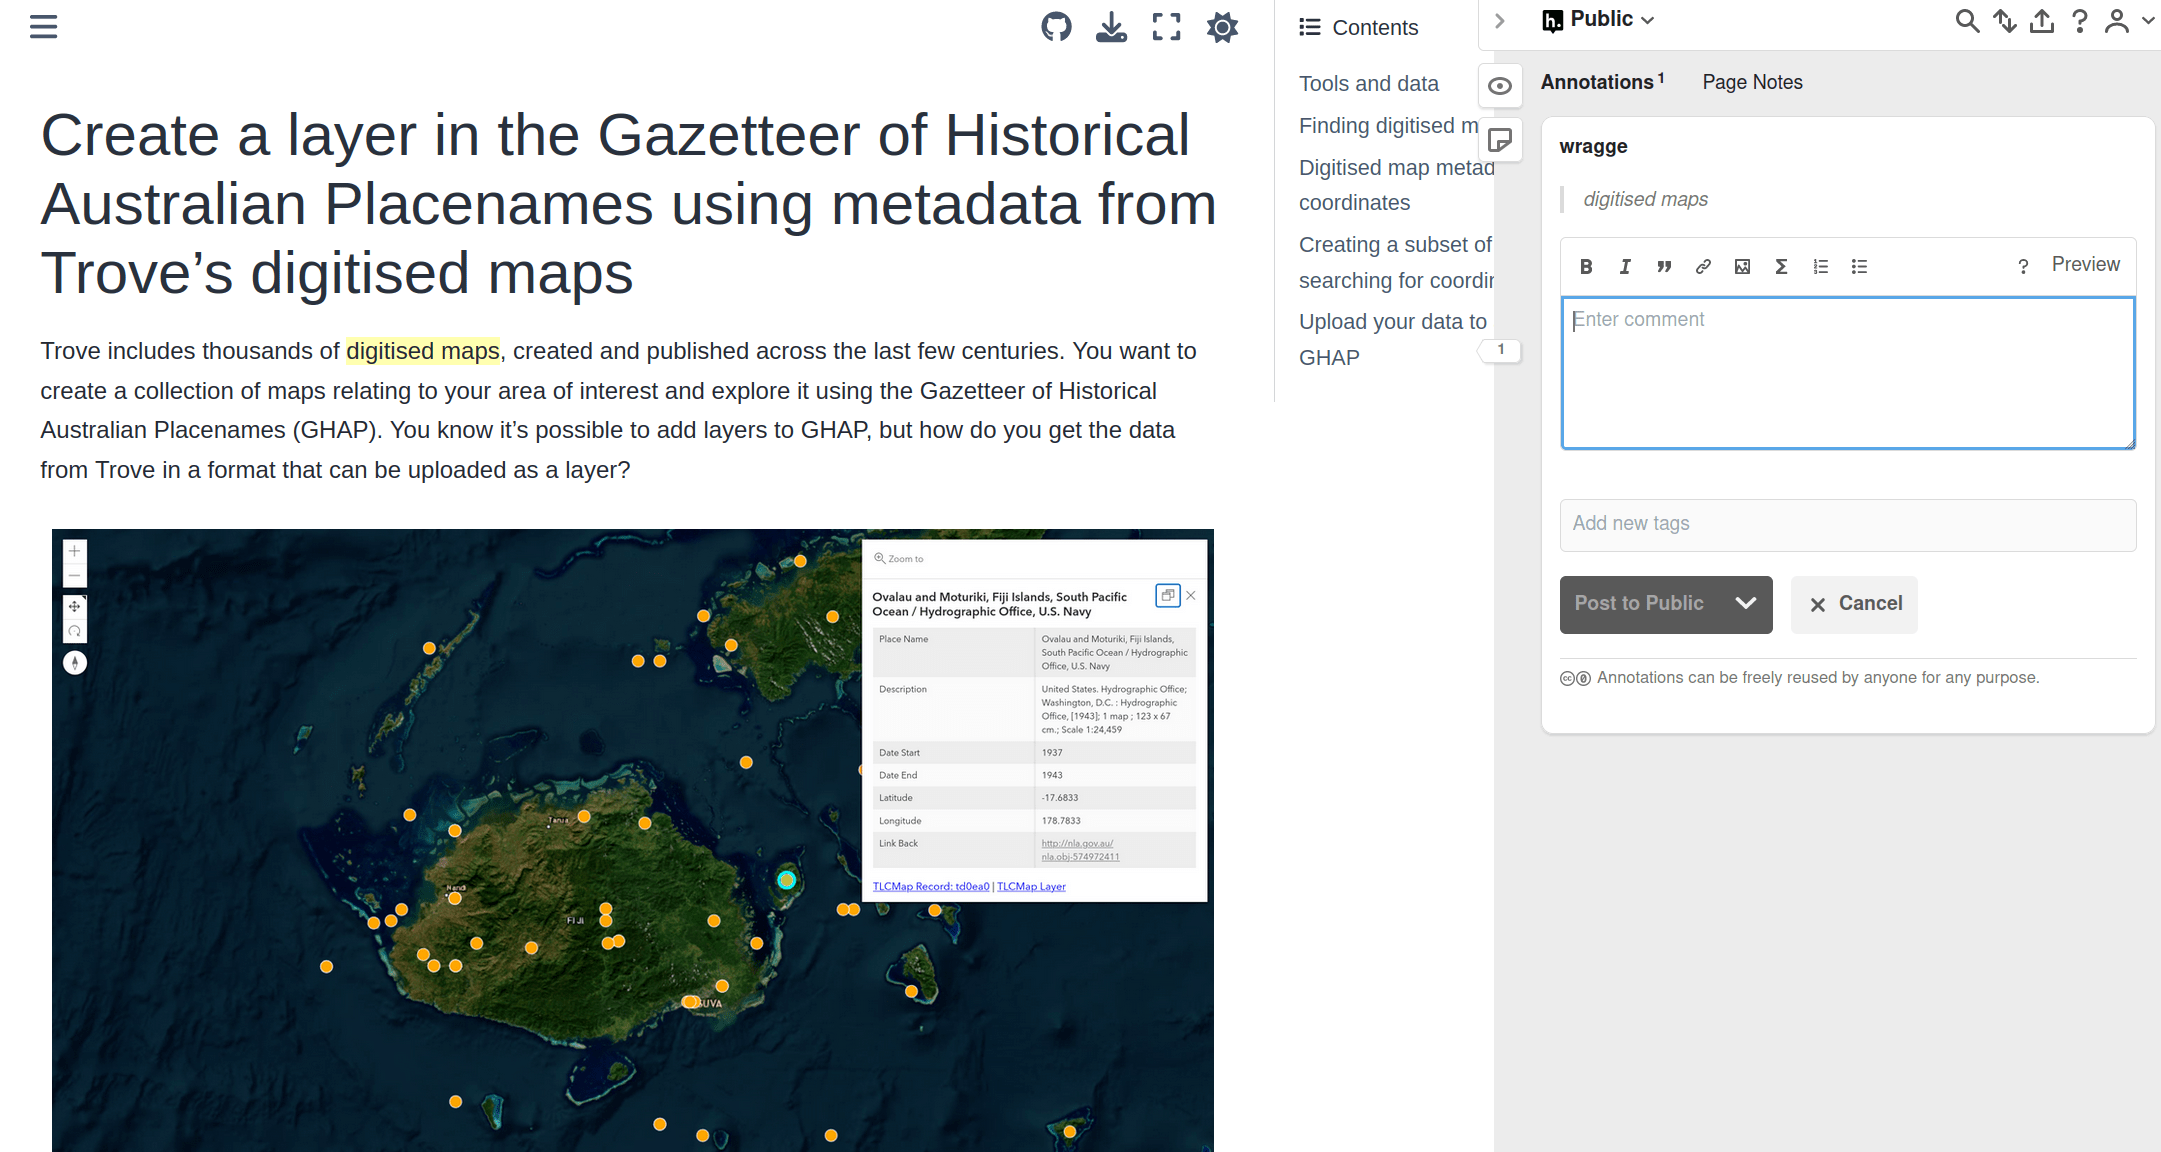Click the Add new tags field
2161x1152 pixels.
[1847, 524]
